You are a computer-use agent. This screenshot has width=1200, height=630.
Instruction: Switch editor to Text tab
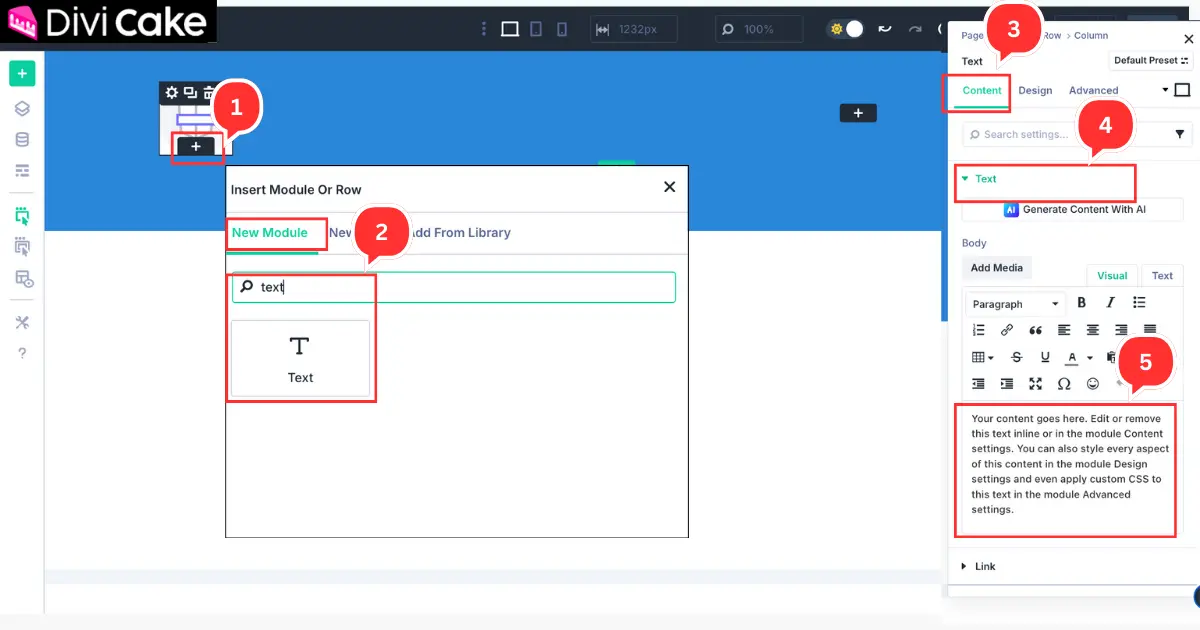tap(1162, 275)
